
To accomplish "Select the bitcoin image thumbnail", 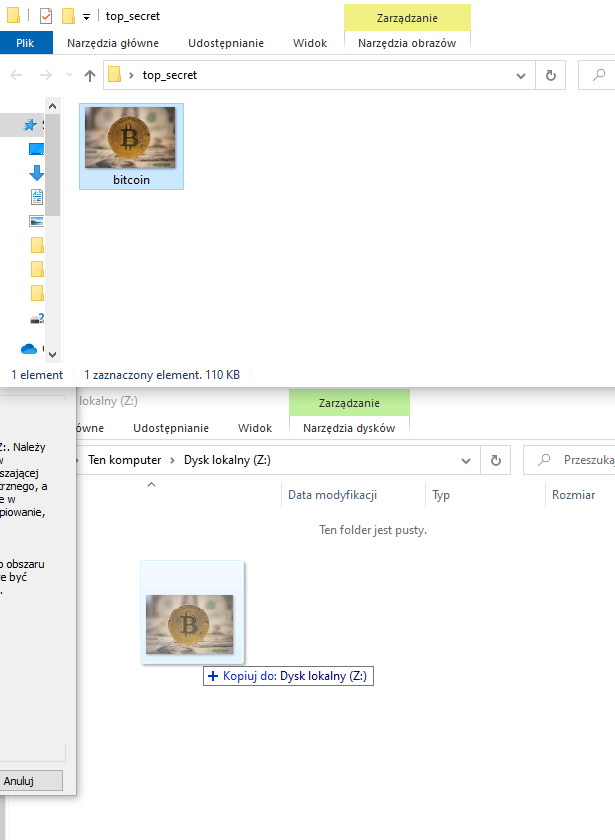I will (130, 137).
